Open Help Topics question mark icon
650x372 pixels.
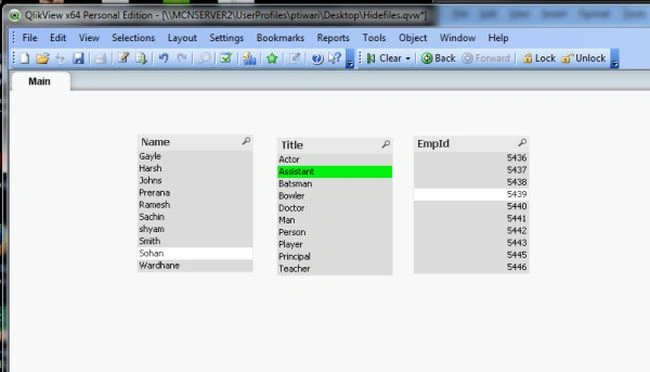(317, 58)
